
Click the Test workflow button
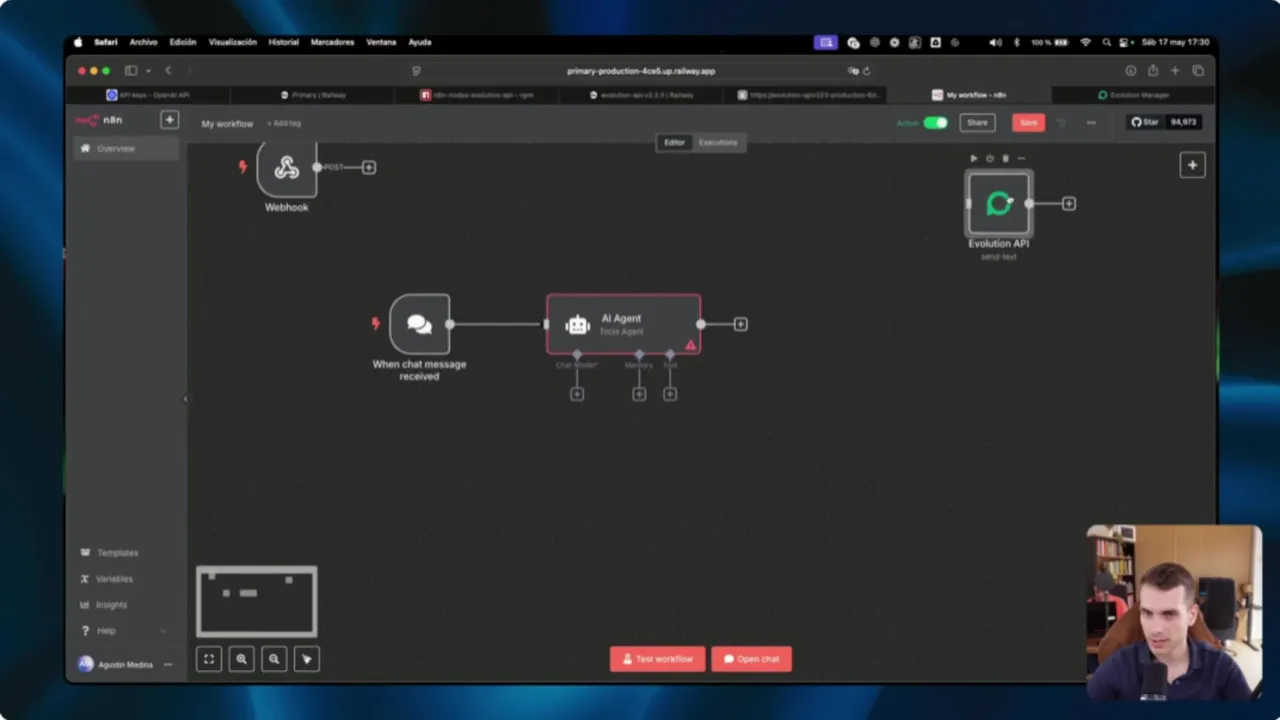click(x=657, y=659)
